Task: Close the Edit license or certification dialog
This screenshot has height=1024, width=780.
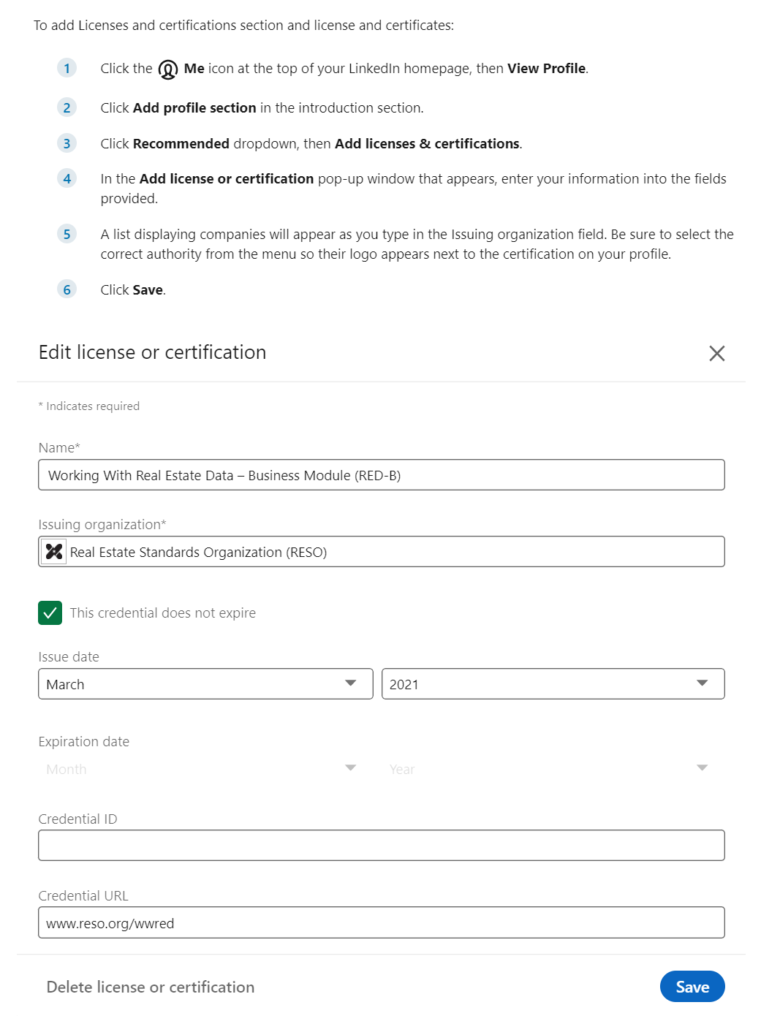Action: click(716, 353)
